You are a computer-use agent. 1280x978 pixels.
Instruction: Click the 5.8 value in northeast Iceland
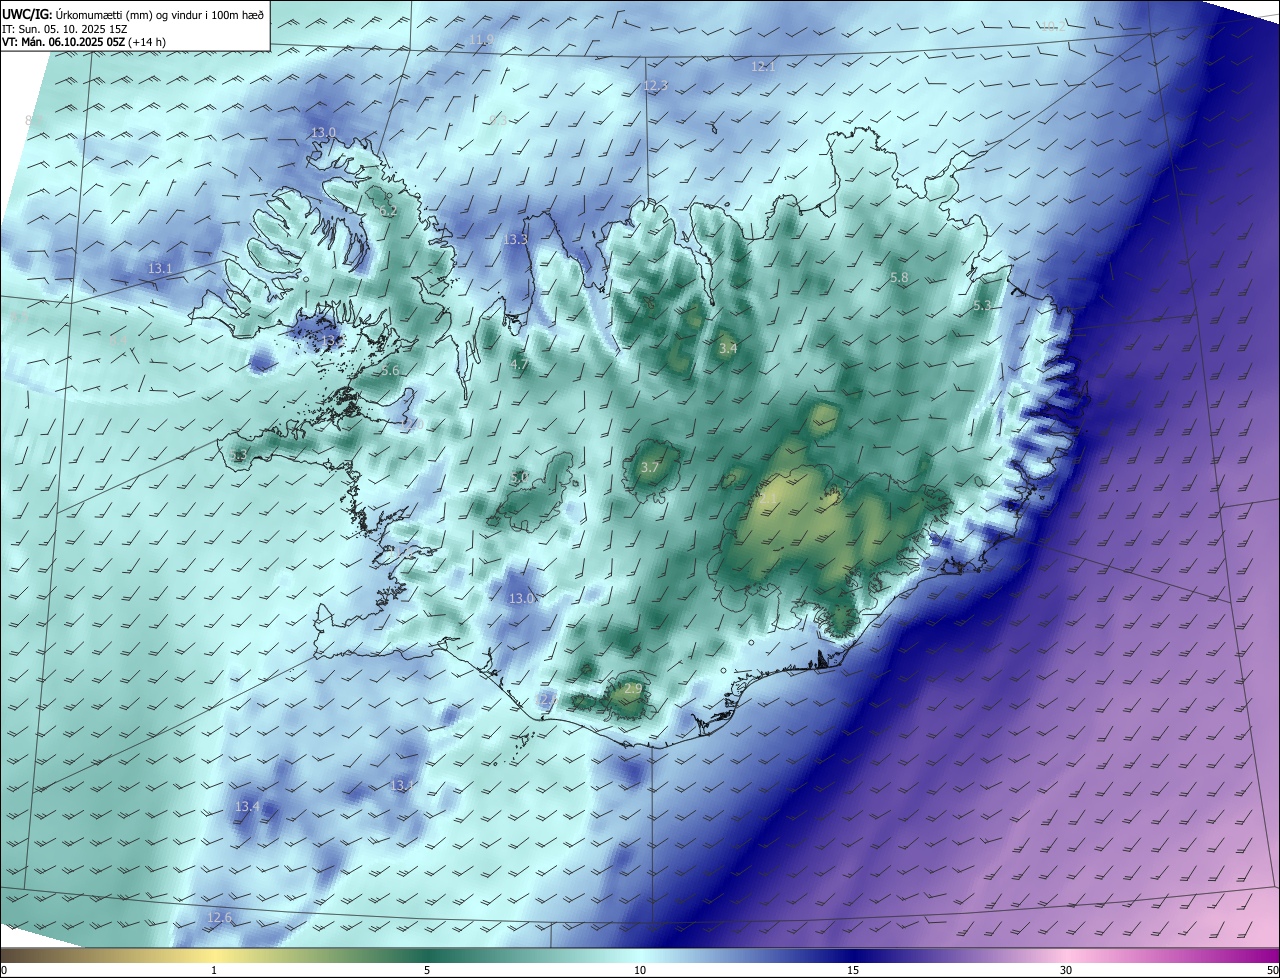click(899, 278)
